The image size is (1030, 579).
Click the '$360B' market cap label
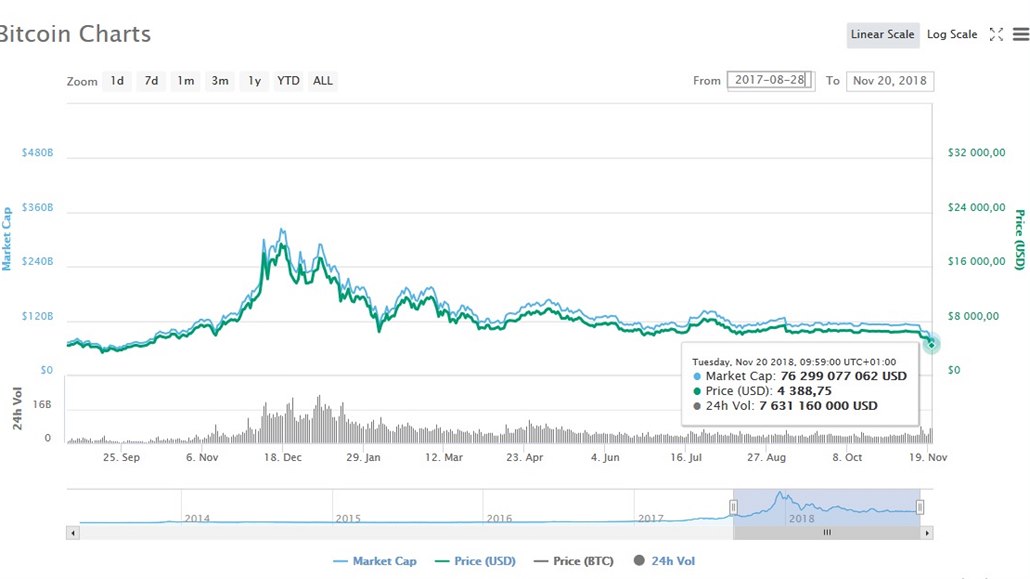point(37,208)
